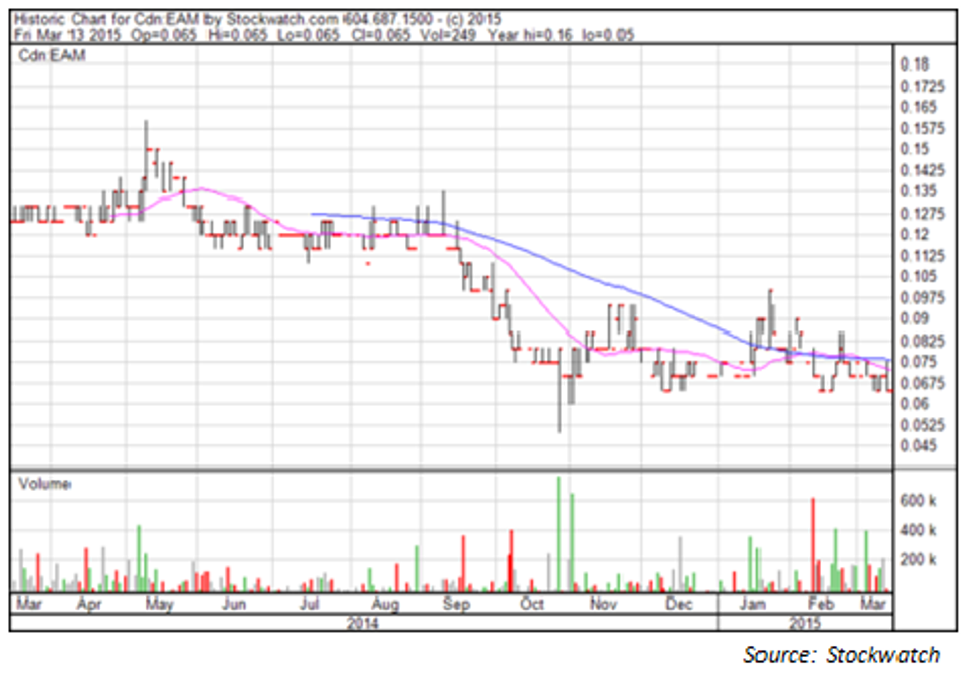The width and height of the screenshot is (980, 674).
Task: Click the Jul month label on axis
Action: [x=309, y=605]
